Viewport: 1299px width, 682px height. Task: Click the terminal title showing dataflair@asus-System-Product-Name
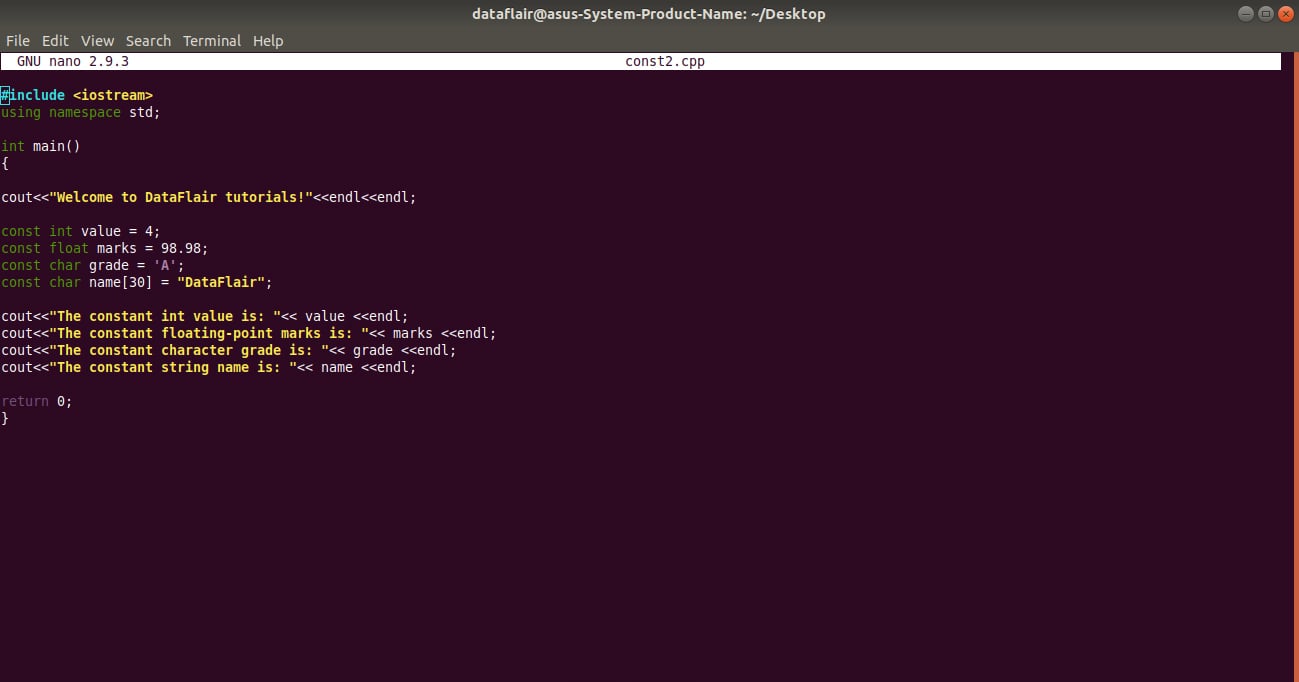pyautogui.click(x=649, y=13)
